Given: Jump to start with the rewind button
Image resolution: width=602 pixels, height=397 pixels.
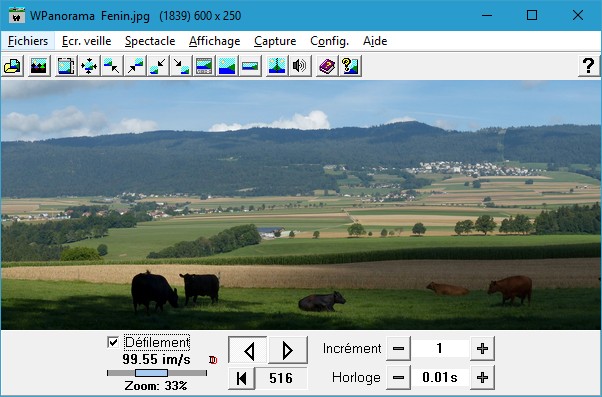Looking at the screenshot, I should pyautogui.click(x=241, y=378).
